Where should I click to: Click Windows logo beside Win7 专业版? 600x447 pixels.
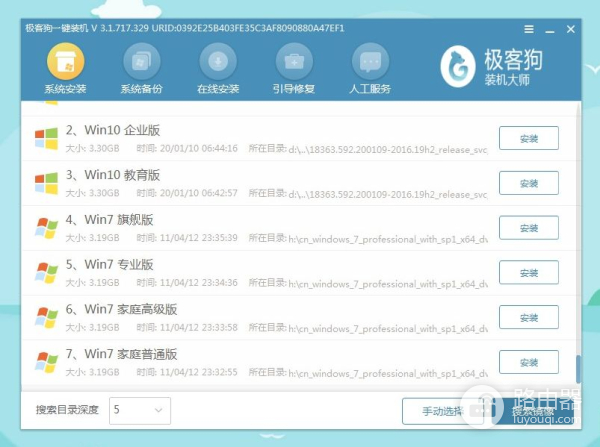pyautogui.click(x=46, y=272)
